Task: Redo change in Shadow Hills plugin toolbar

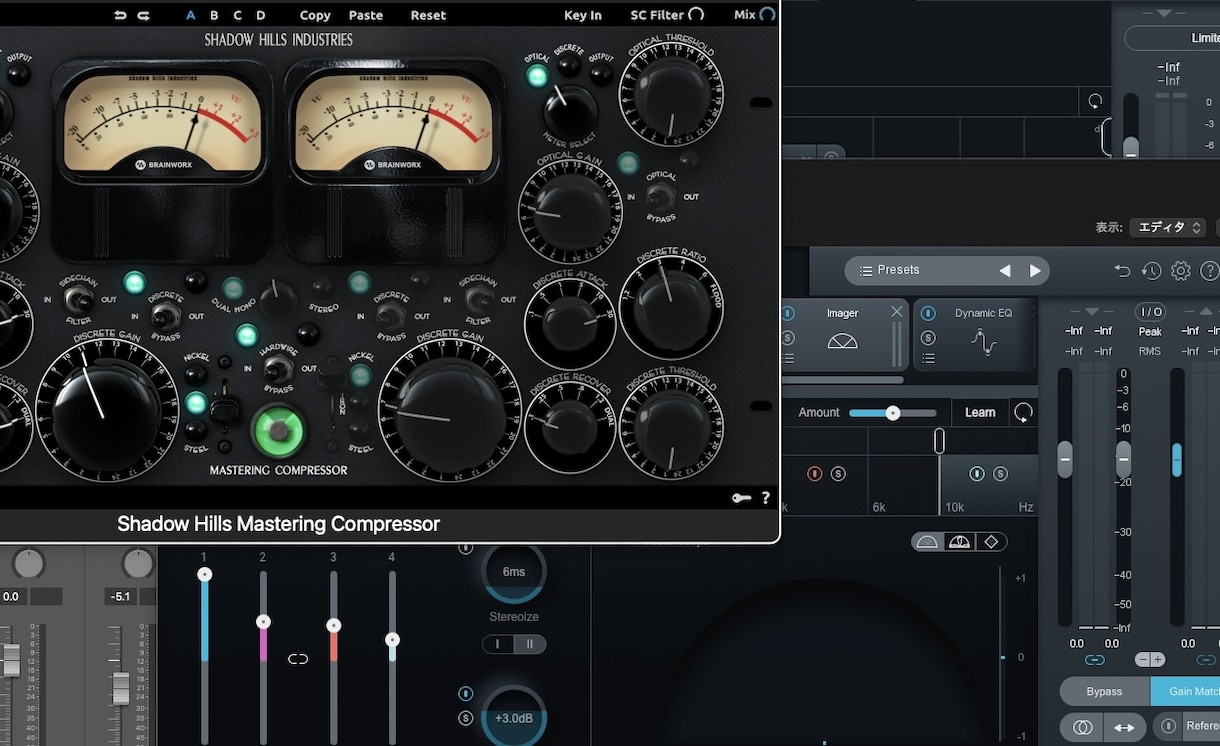Action: [143, 15]
